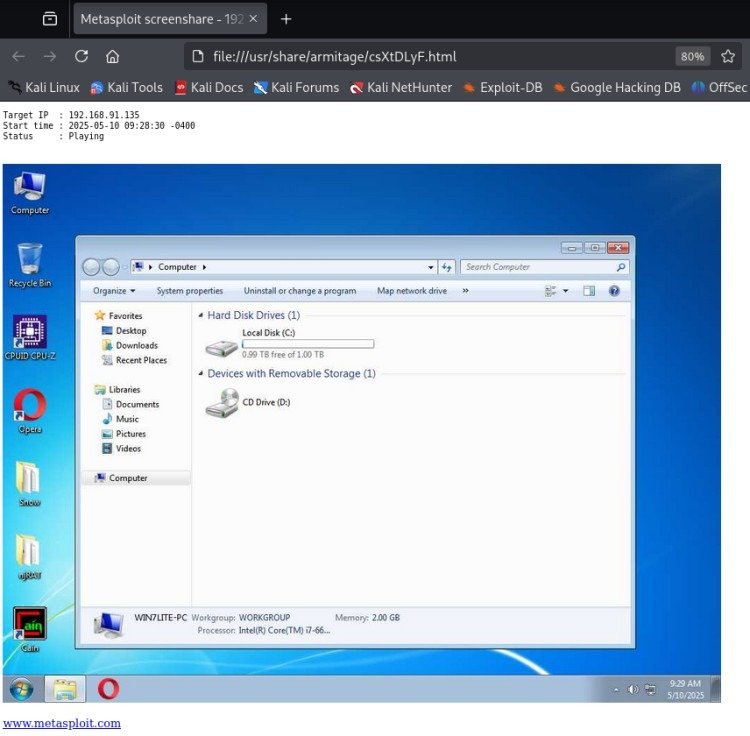Click the browser back arrow
The image size is (750, 736).
[18, 56]
